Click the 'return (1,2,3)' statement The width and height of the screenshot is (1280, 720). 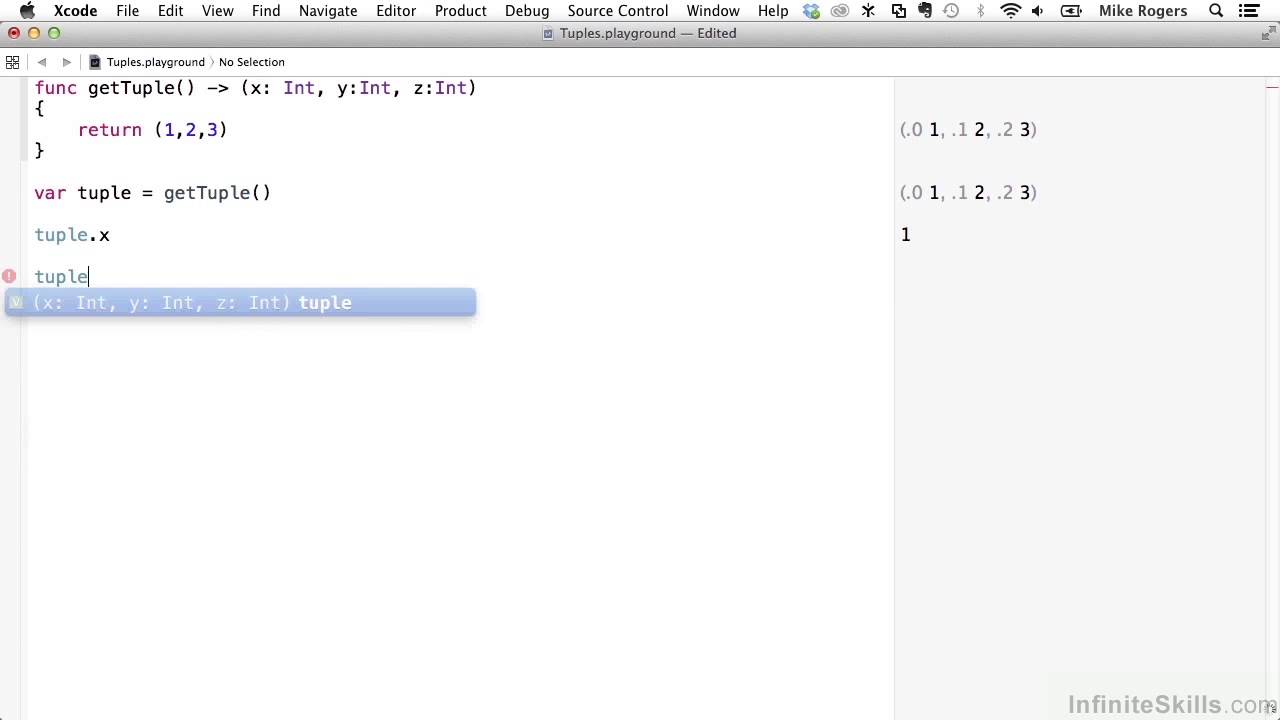click(153, 130)
